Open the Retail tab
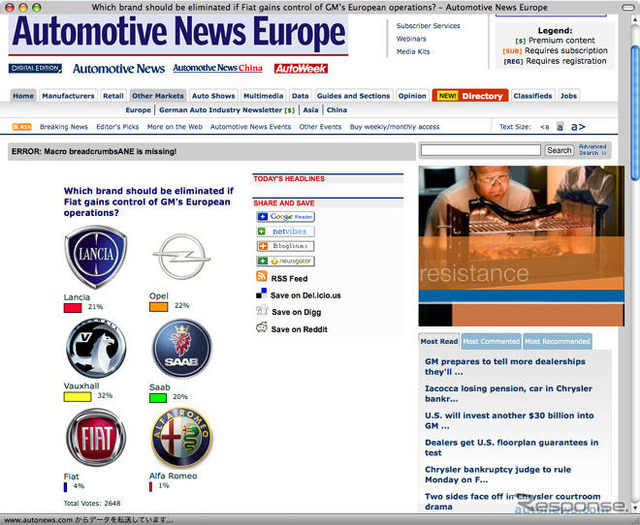 [113, 96]
